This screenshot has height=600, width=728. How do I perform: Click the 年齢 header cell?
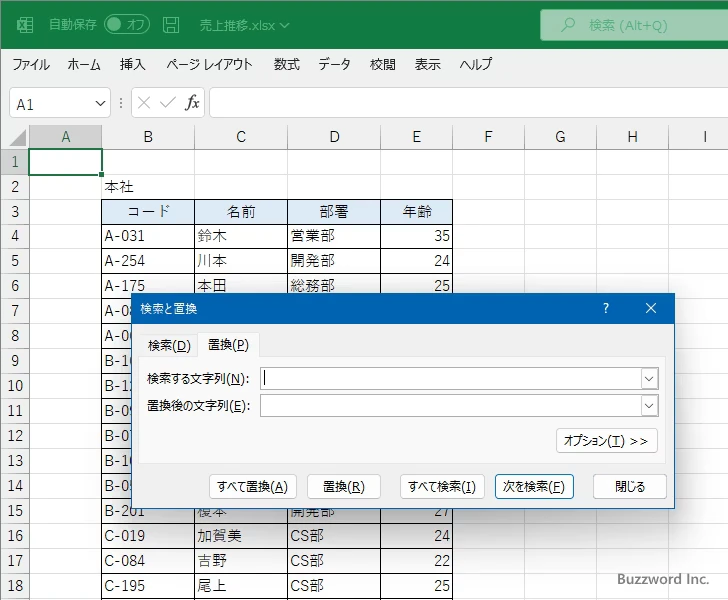pos(416,212)
